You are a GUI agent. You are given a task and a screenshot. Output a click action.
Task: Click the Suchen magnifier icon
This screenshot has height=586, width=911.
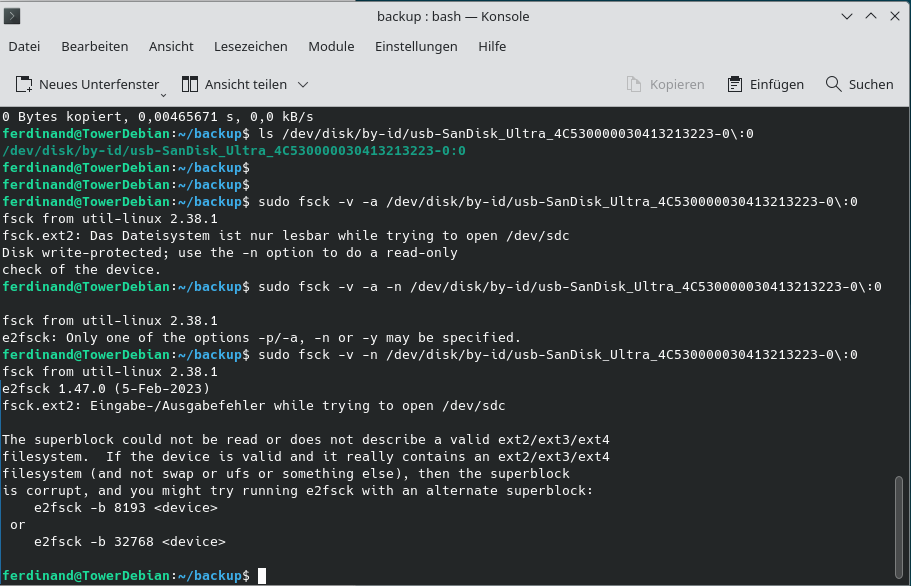click(833, 84)
